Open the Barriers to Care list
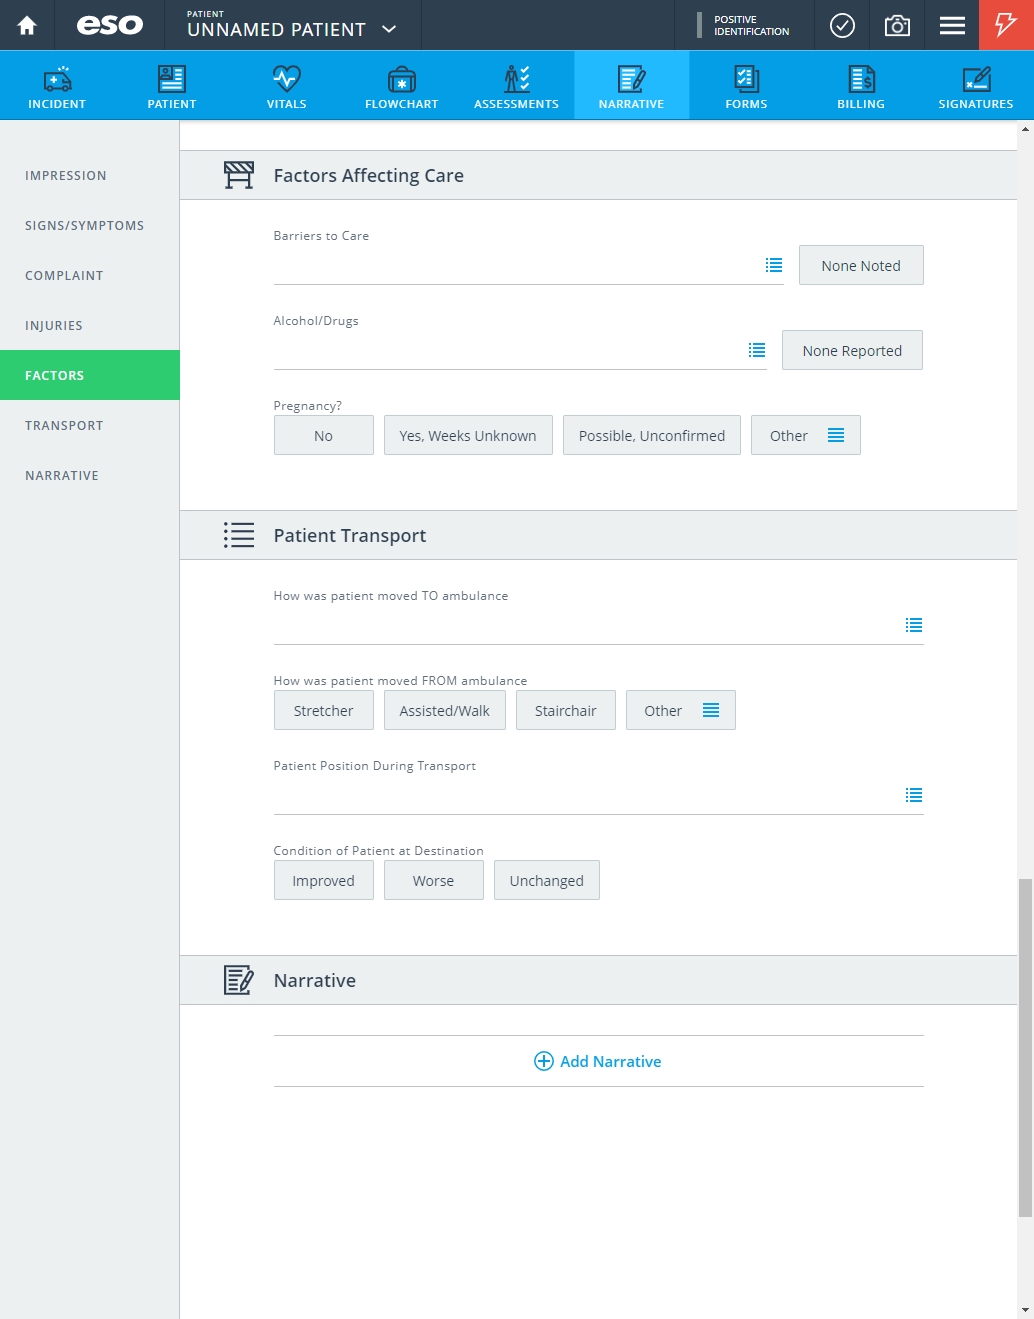The image size is (1034, 1319). pyautogui.click(x=774, y=265)
